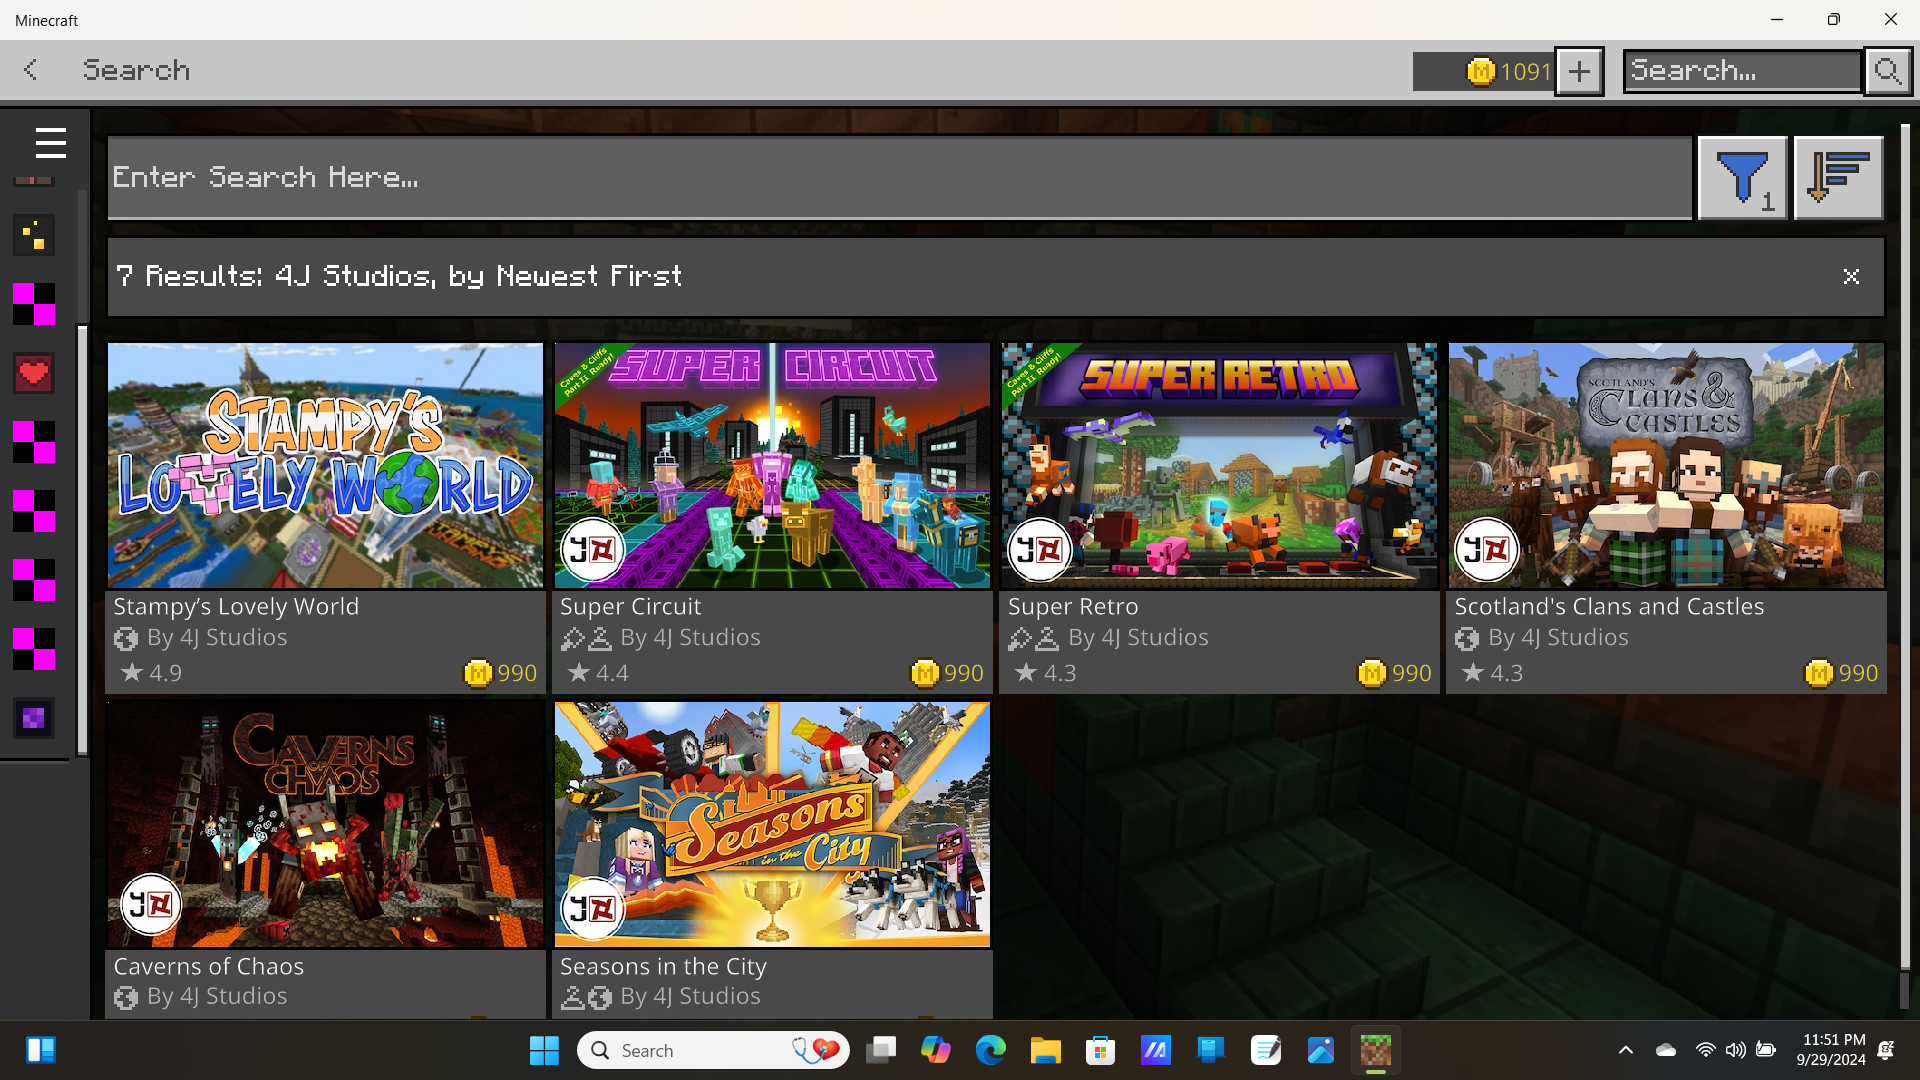This screenshot has height=1080, width=1920.
Task: Open Caverns of Chaos listing
Action: pyautogui.click(x=325, y=825)
